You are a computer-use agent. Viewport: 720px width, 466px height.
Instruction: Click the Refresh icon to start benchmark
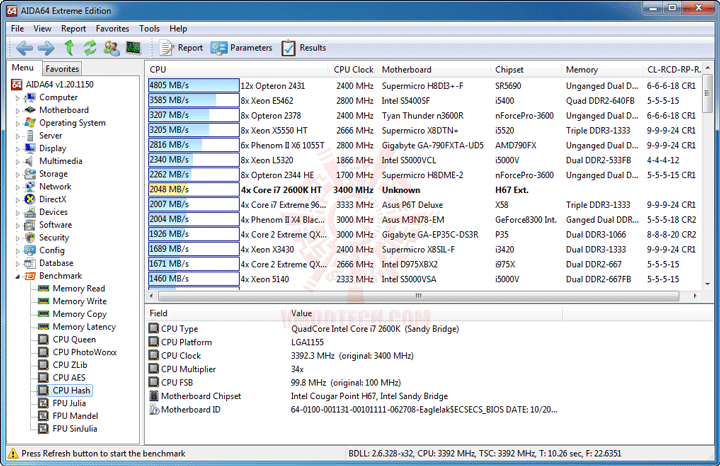[90, 48]
